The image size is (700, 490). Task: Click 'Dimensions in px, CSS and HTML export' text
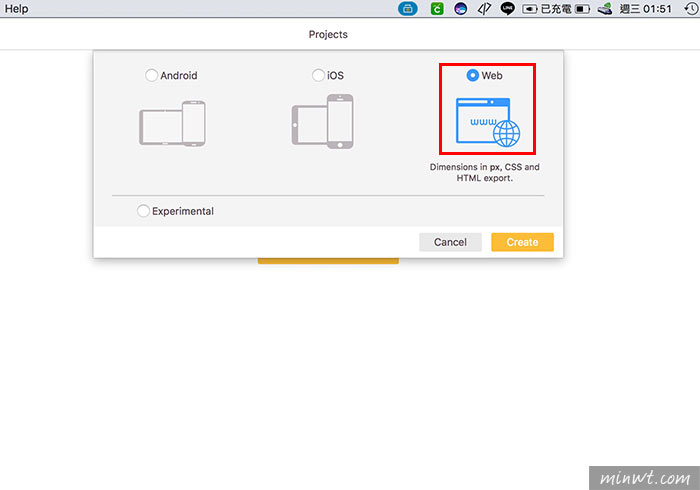tap(484, 172)
